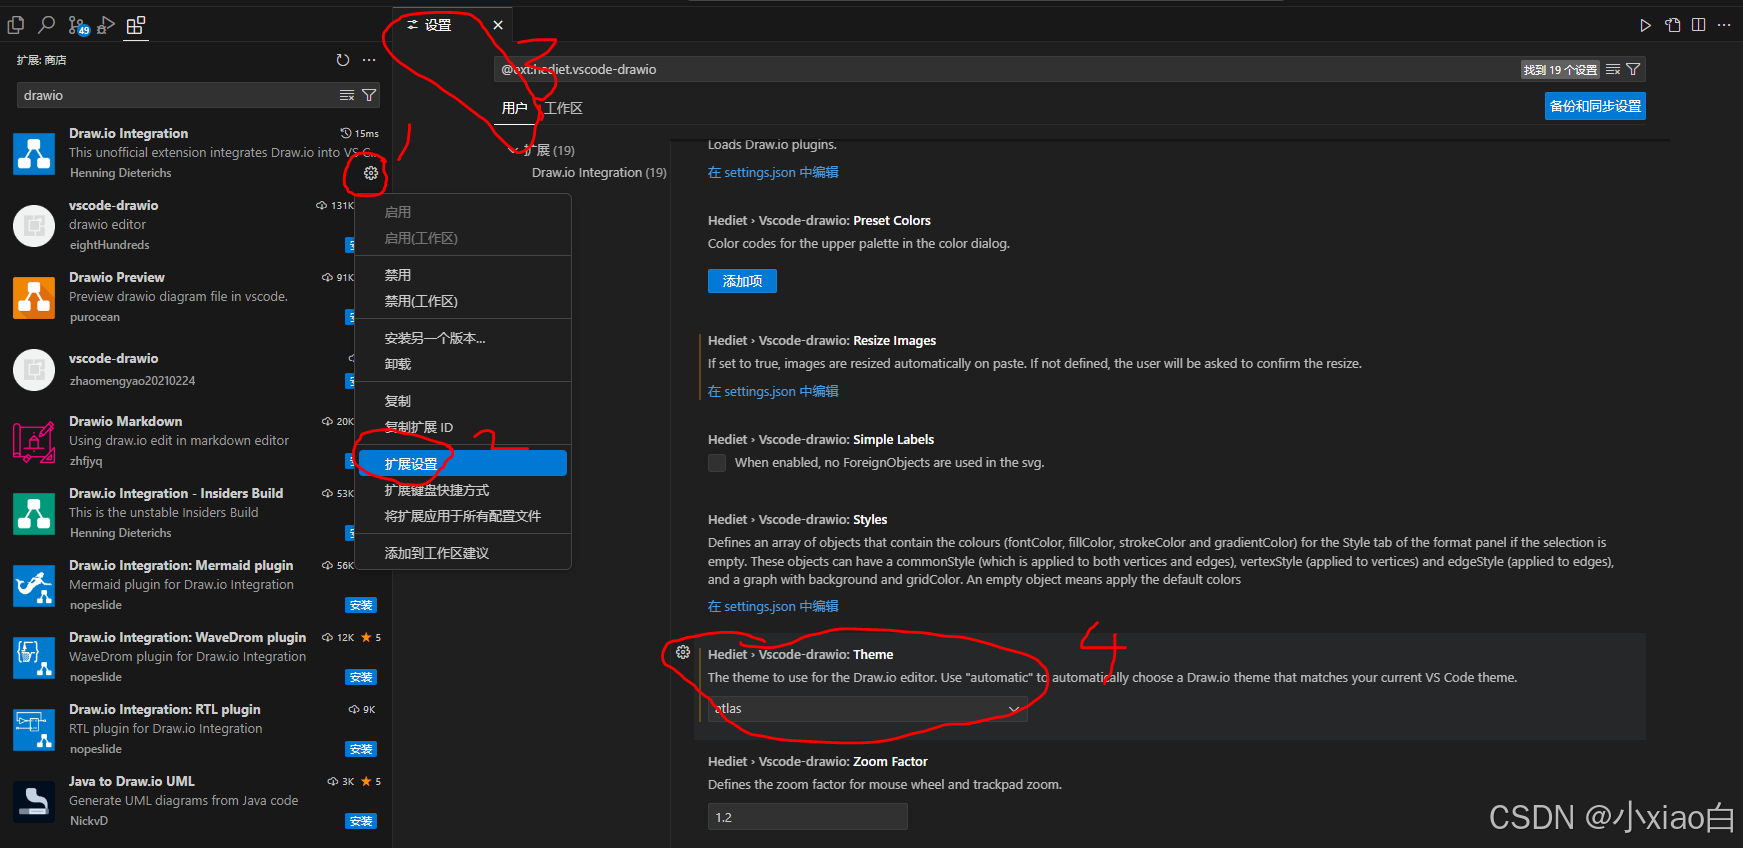Open settings.json link under Resize Images
1743x848 pixels.
click(x=773, y=391)
